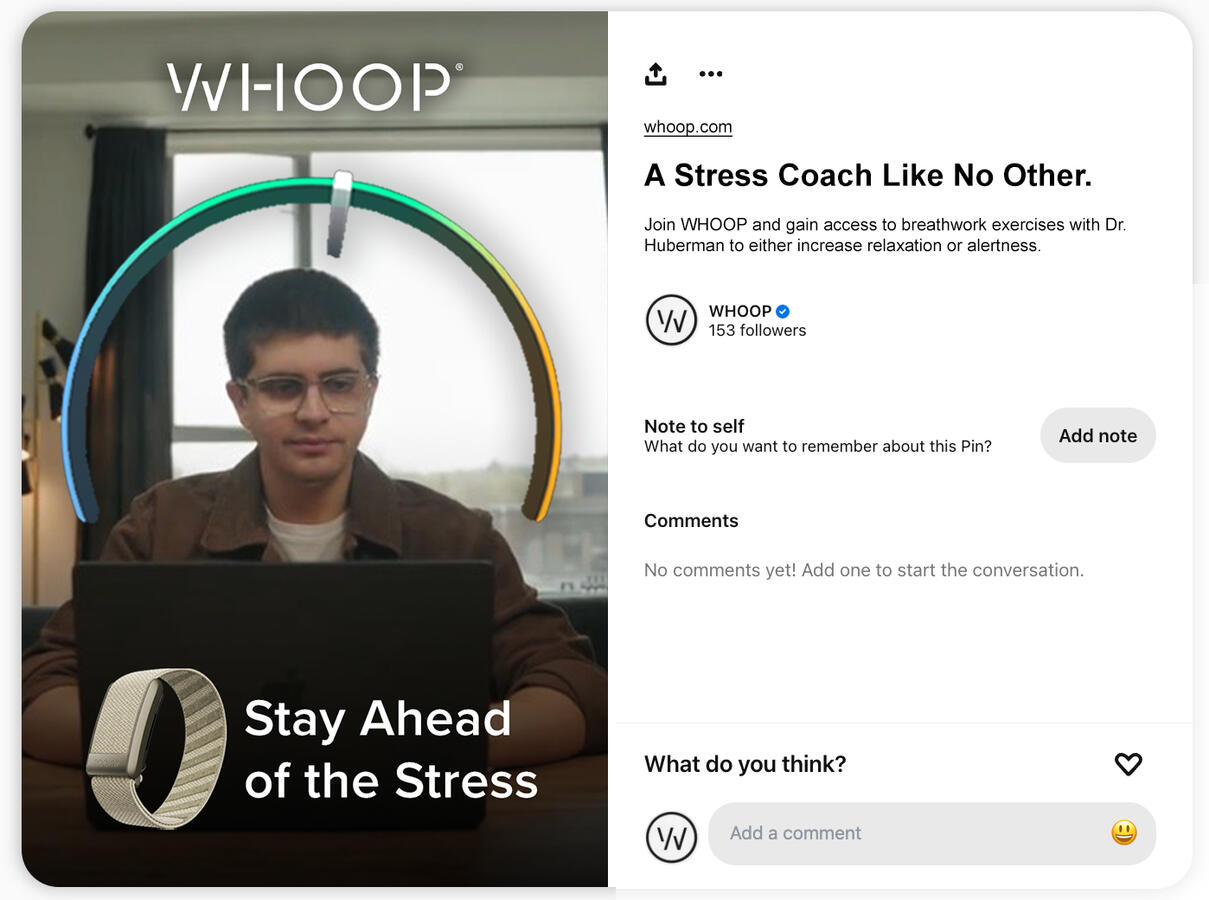Click the WHOOP profile avatar above followers

coord(671,320)
